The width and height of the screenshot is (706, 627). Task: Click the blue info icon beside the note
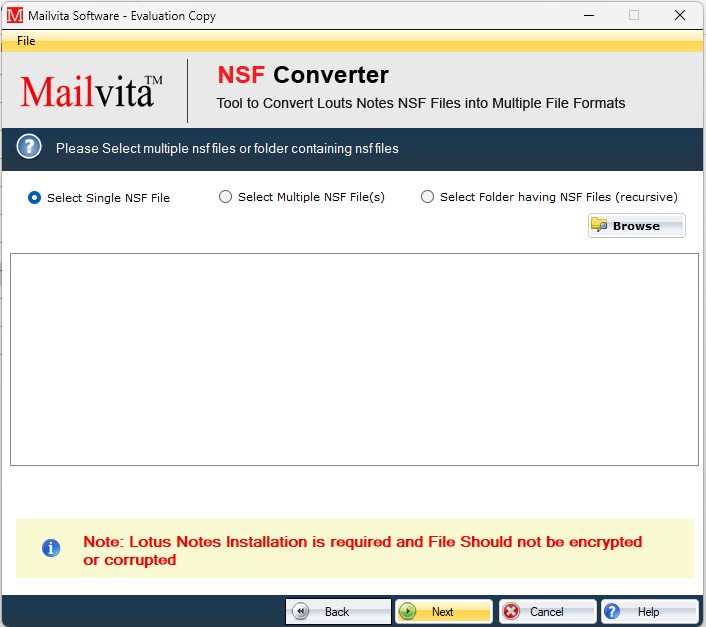[51, 548]
